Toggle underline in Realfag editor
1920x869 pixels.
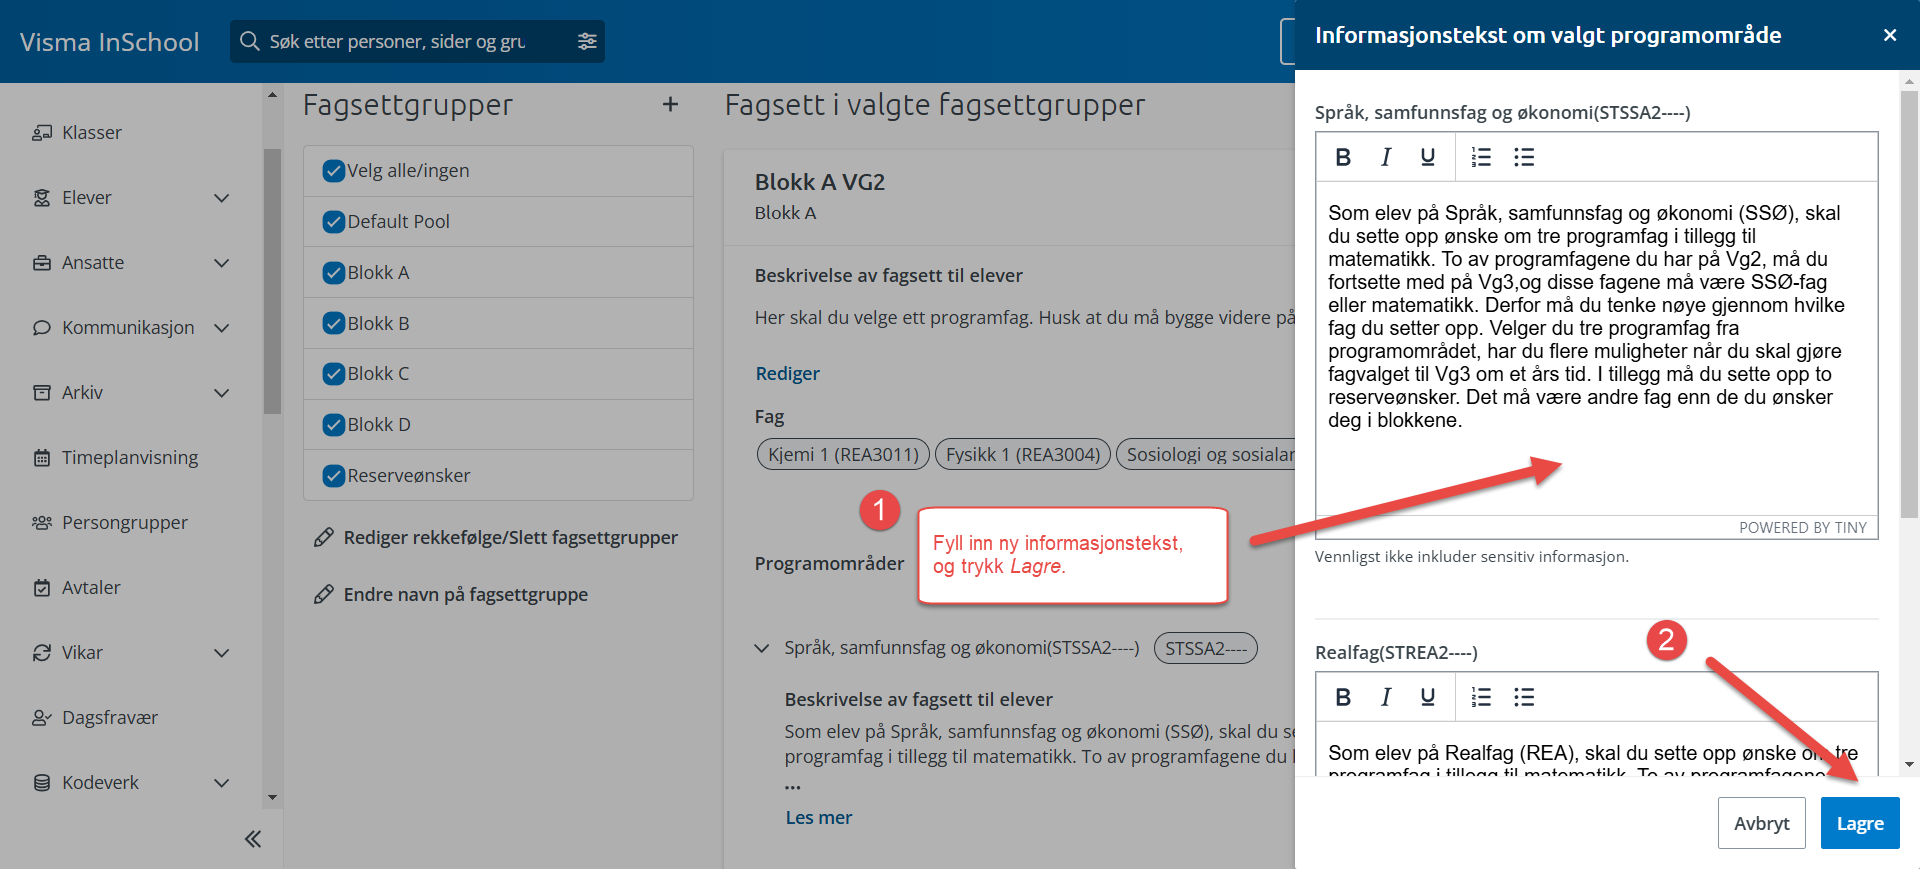(x=1428, y=697)
